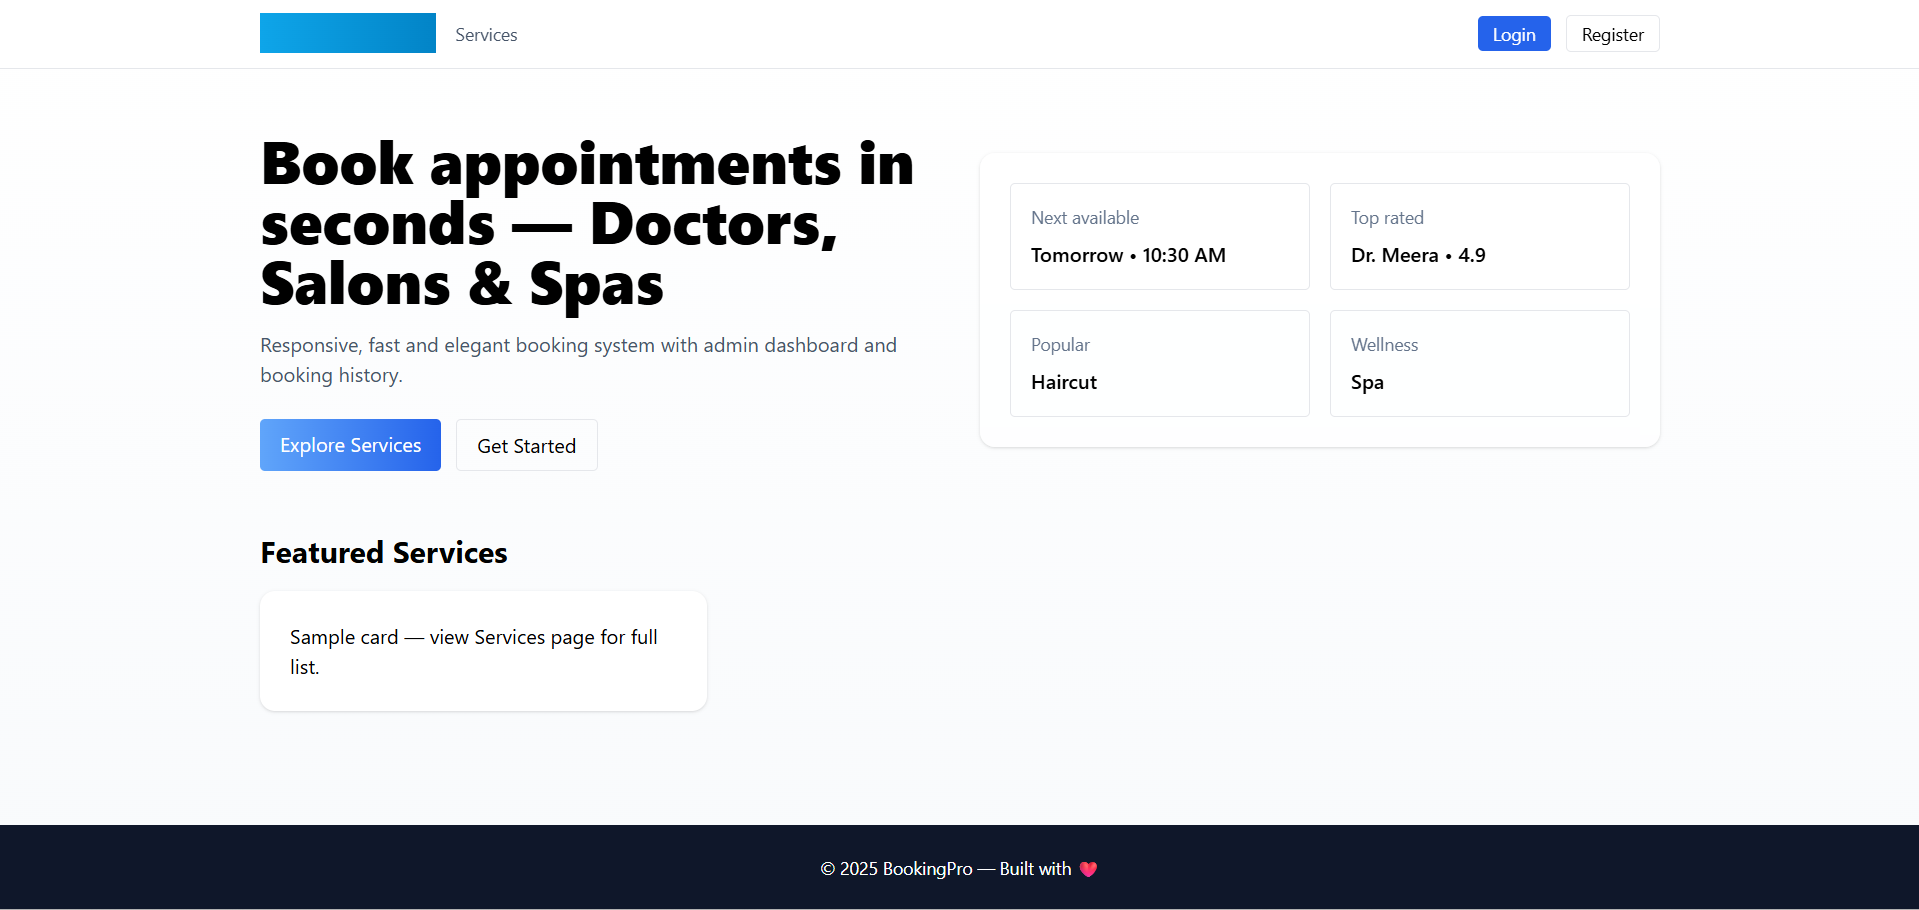
Task: Open the Services page
Action: [485, 34]
